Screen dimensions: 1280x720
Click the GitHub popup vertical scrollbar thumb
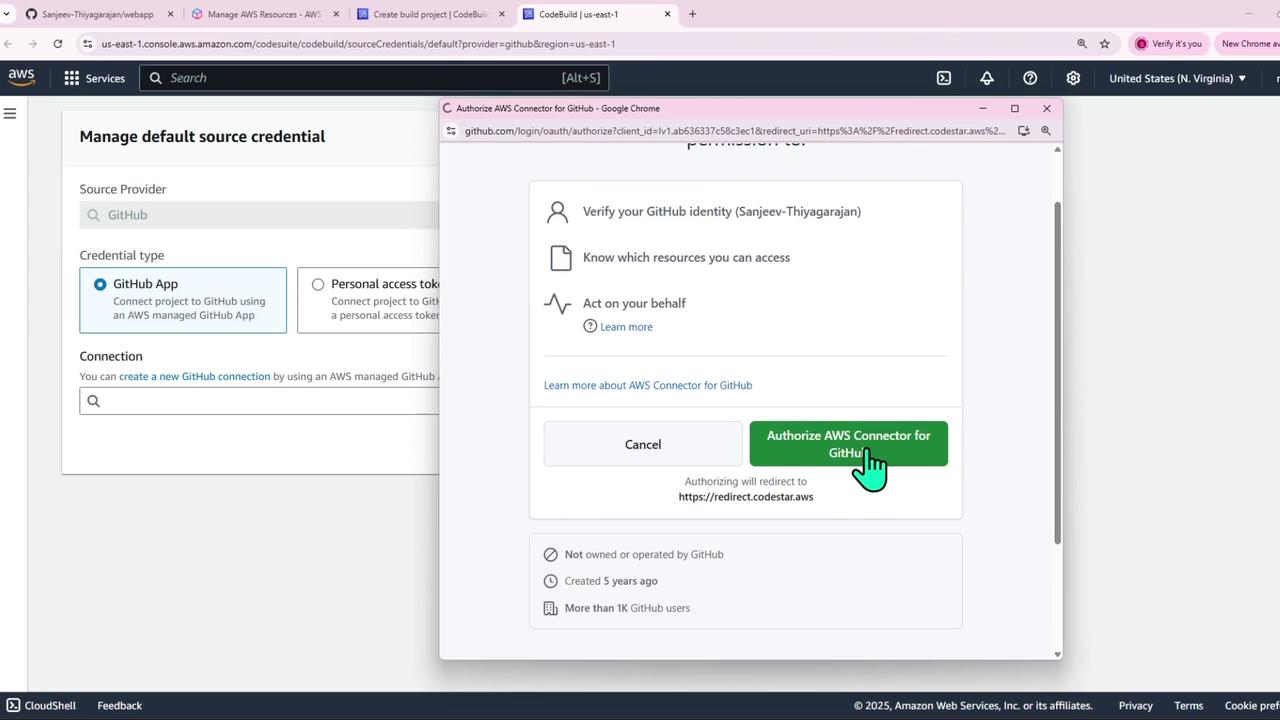pos(1057,372)
